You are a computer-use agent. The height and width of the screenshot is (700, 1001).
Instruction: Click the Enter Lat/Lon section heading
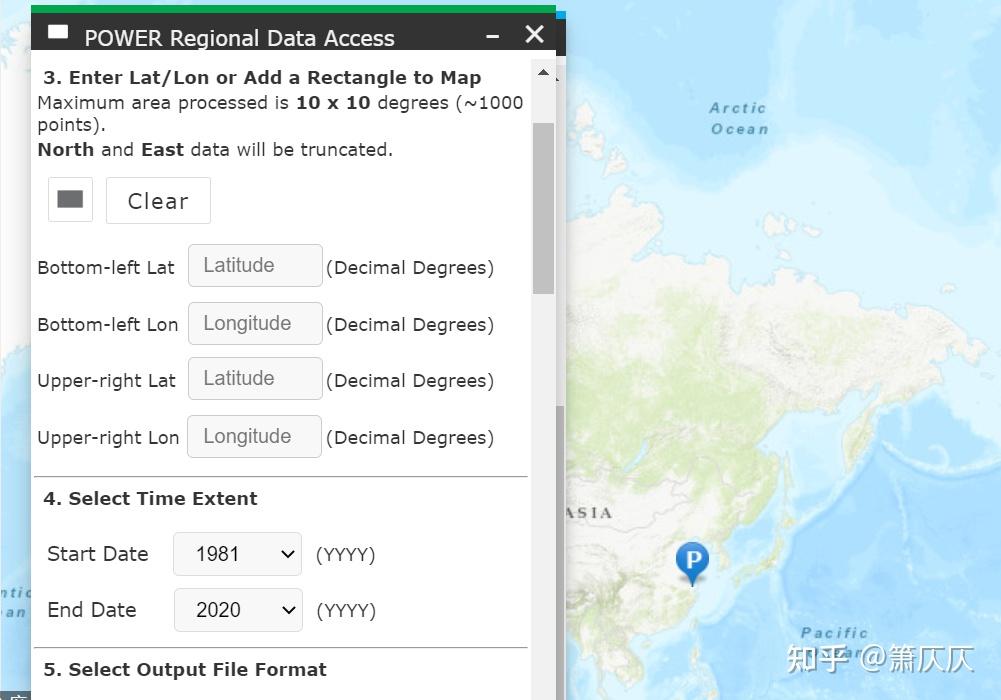262,78
